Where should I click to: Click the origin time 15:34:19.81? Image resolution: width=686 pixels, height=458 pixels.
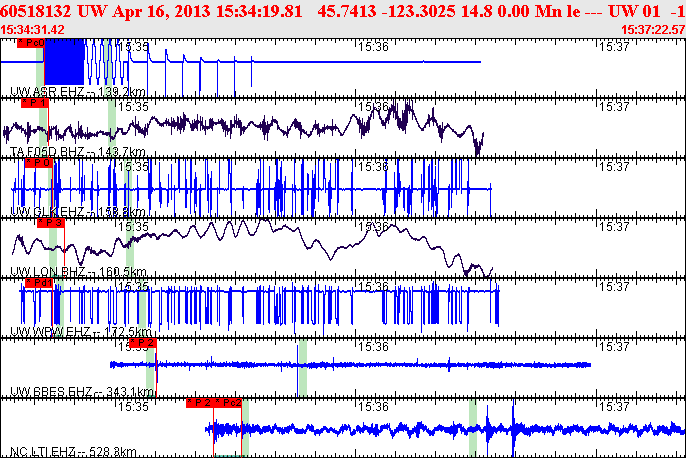click(x=259, y=11)
